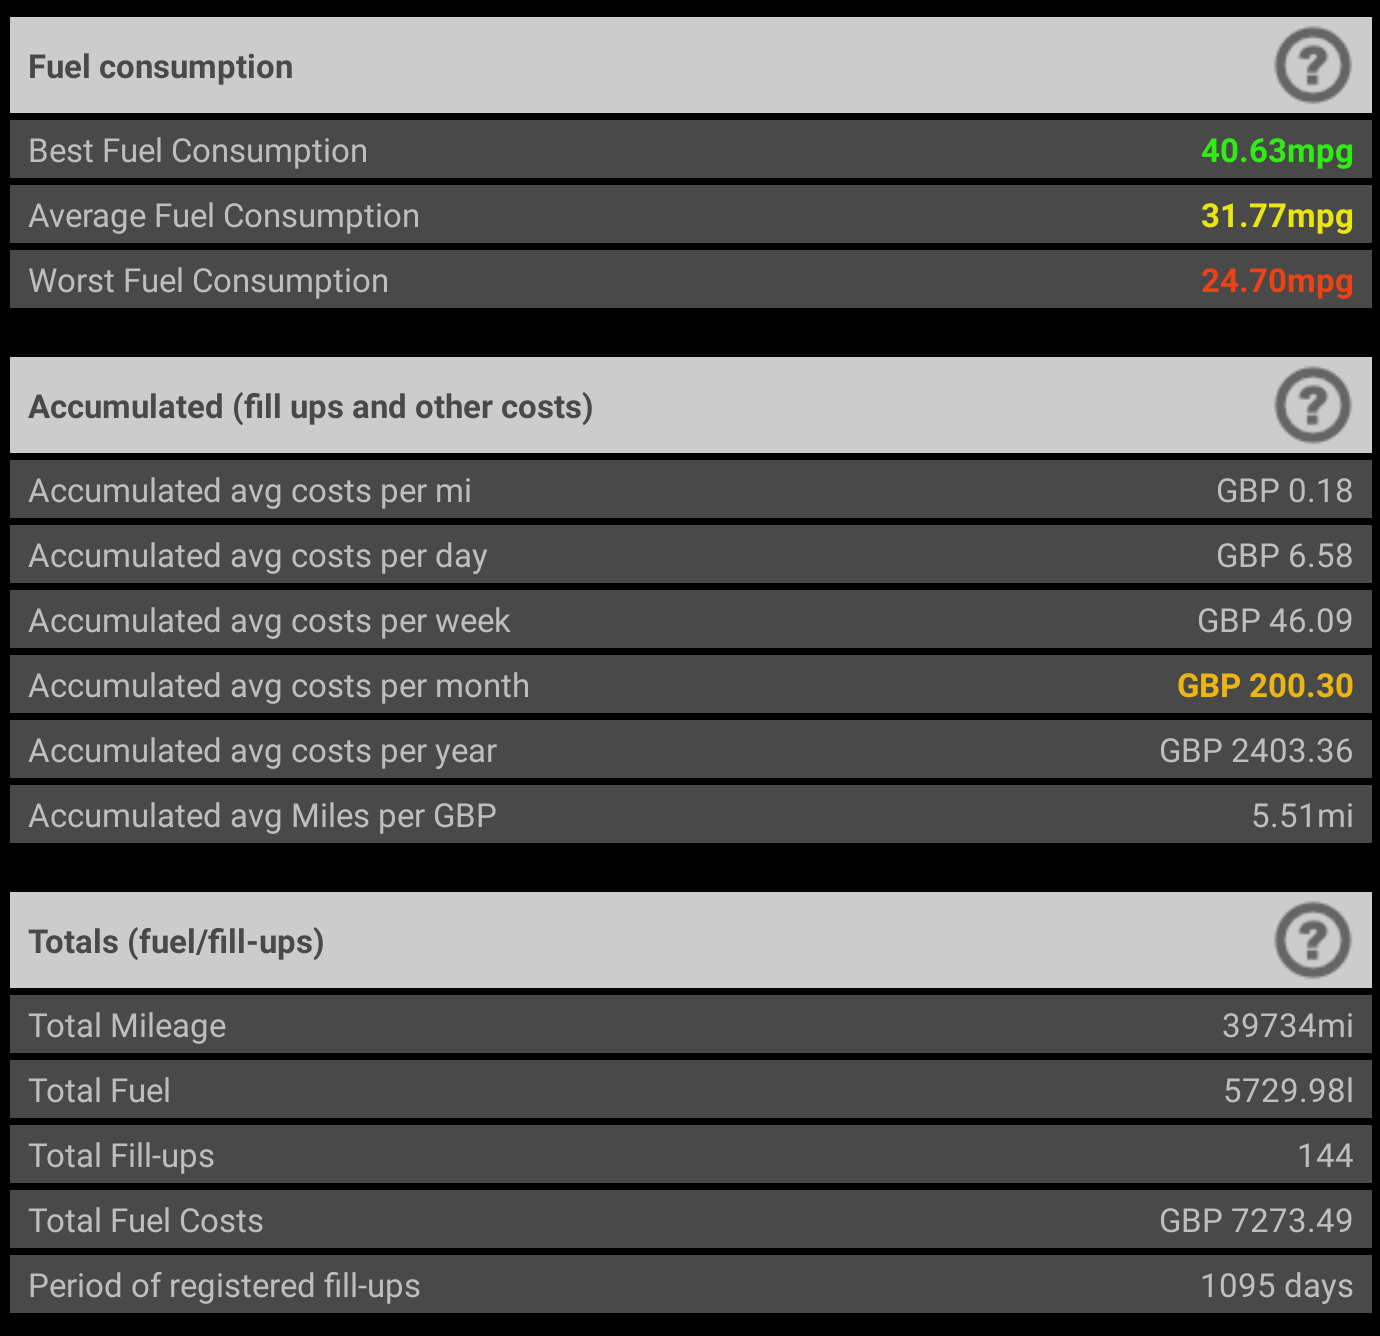1380x1336 pixels.
Task: Tap Accumulated avg Miles per GBP
Action: point(690,816)
